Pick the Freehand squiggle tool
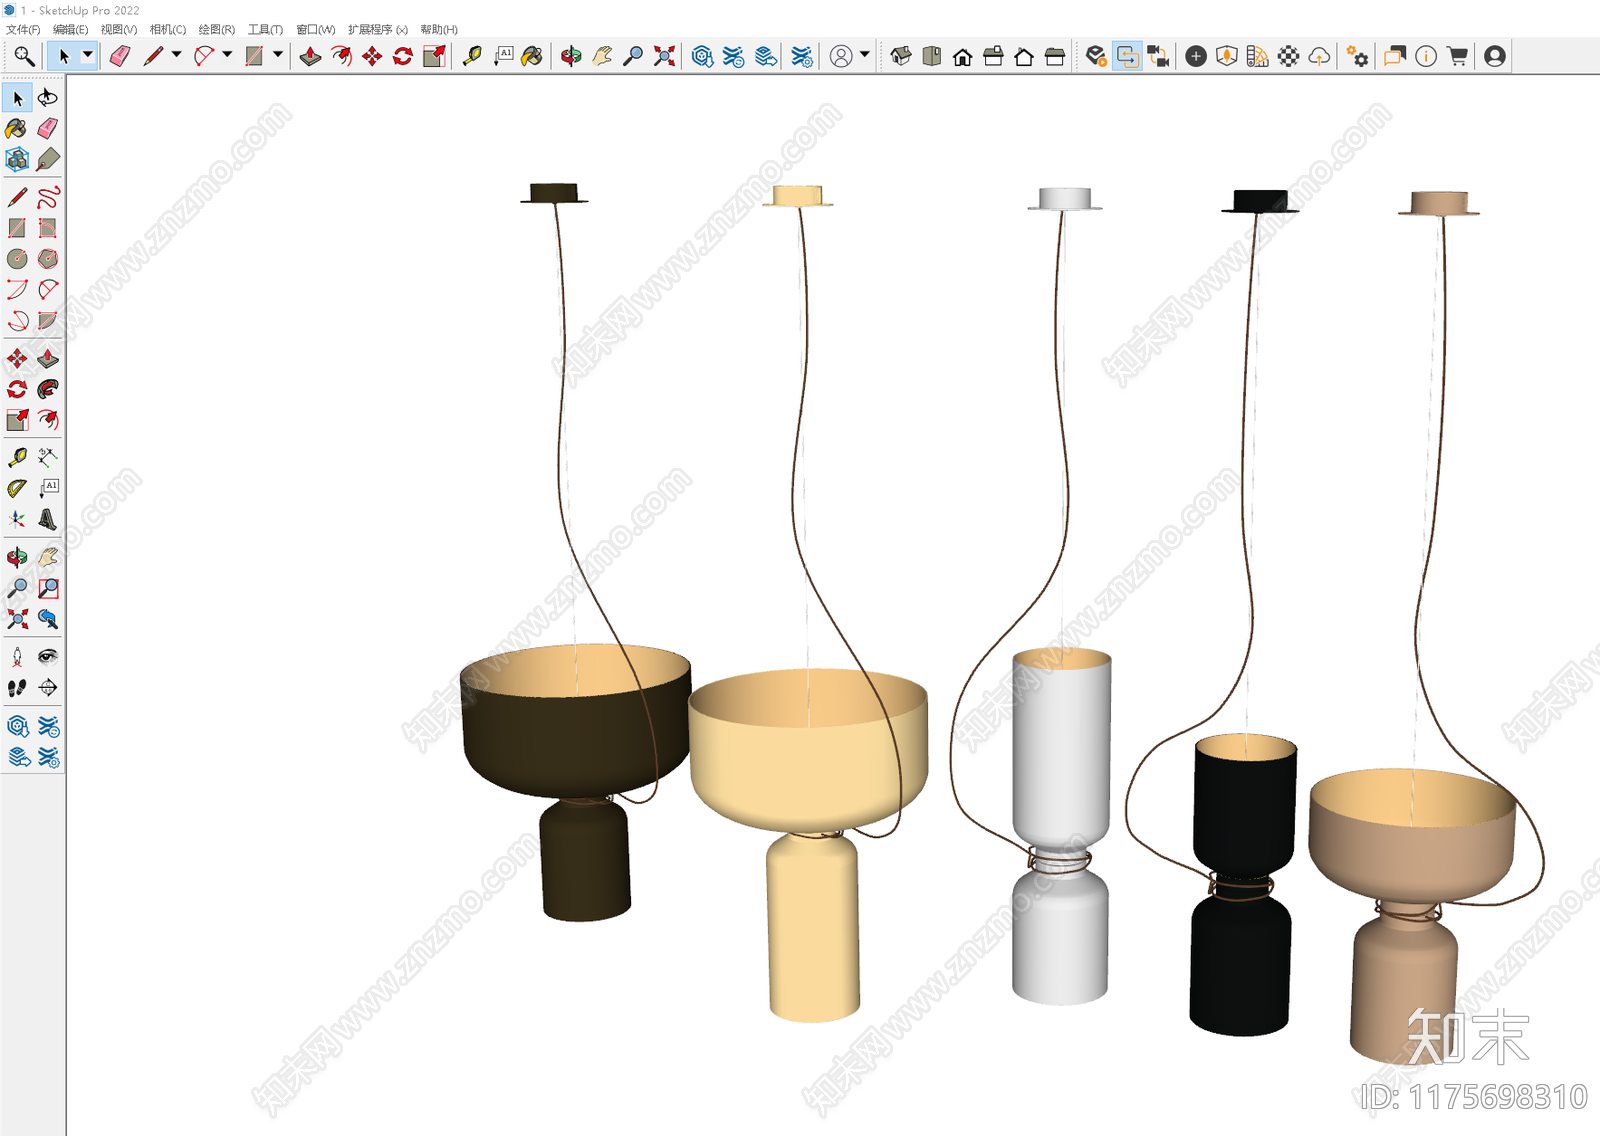The width and height of the screenshot is (1600, 1136). pyautogui.click(x=48, y=197)
